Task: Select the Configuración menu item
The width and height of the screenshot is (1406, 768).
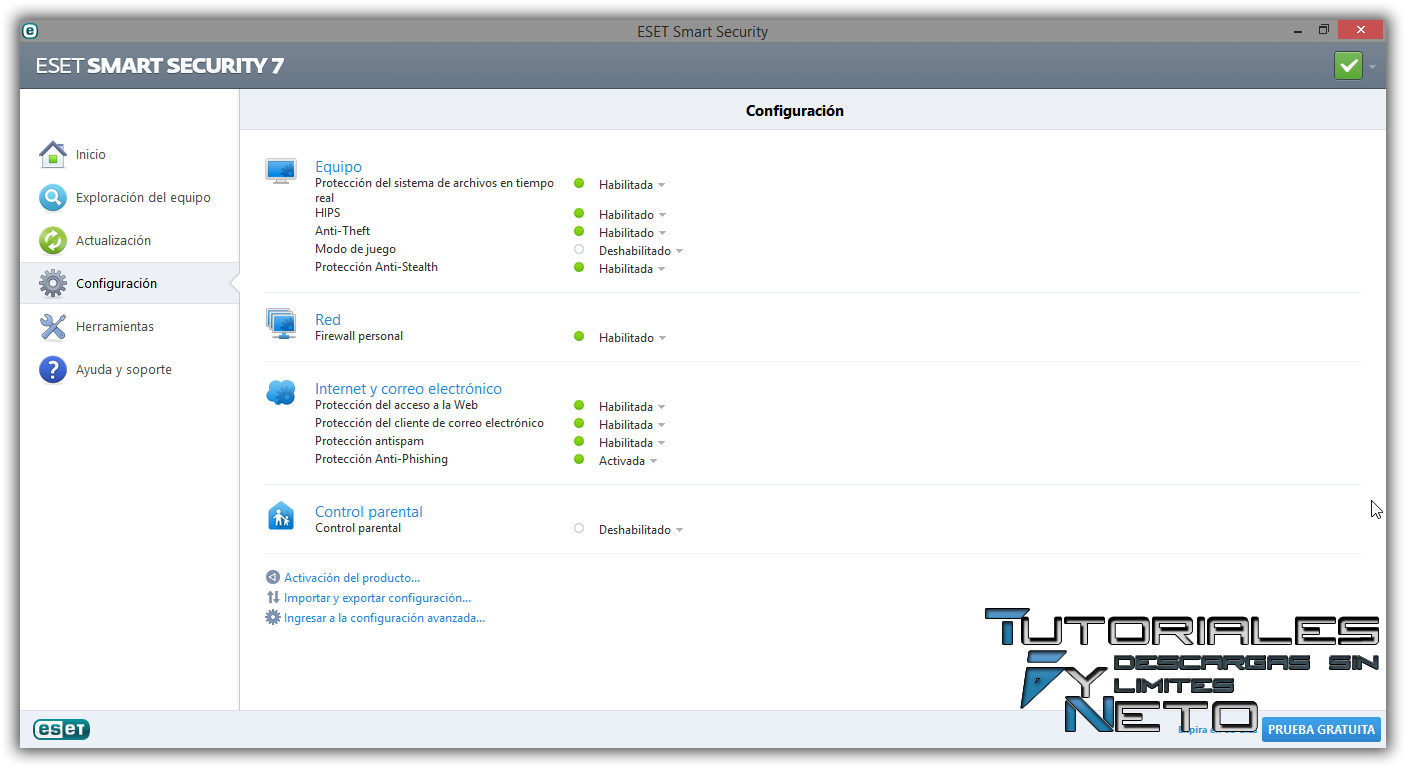Action: [129, 284]
